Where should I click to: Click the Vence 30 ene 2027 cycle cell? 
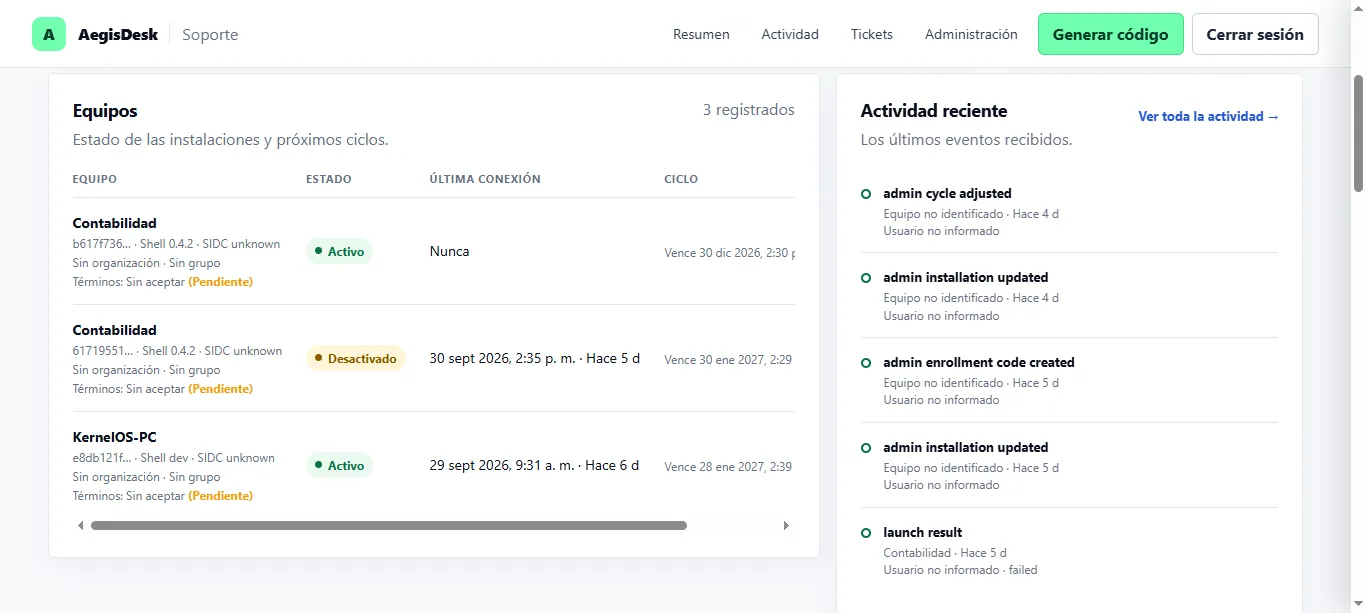pos(729,359)
